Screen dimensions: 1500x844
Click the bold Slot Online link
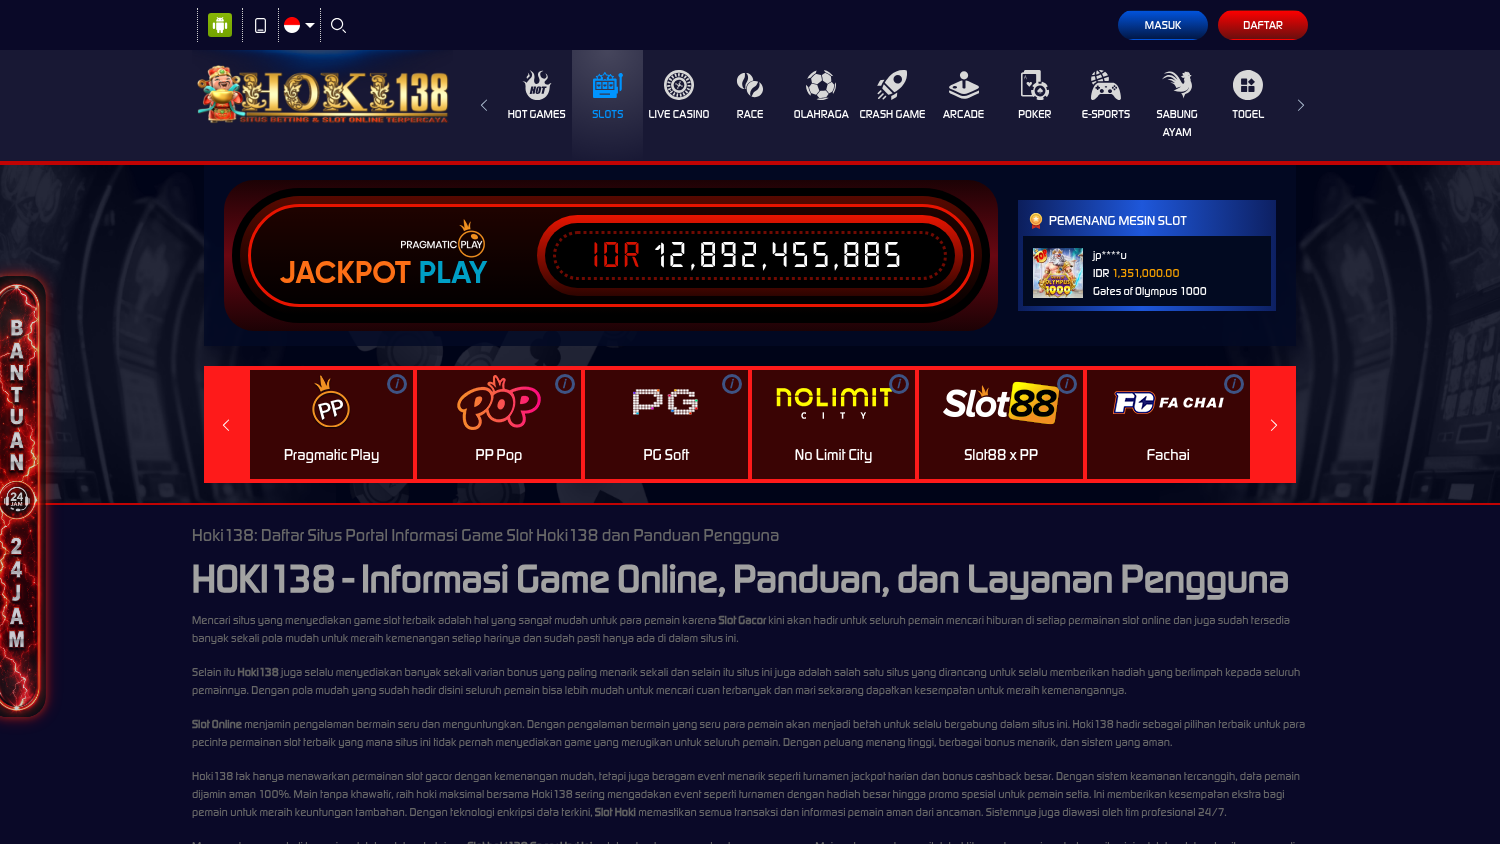(x=217, y=724)
